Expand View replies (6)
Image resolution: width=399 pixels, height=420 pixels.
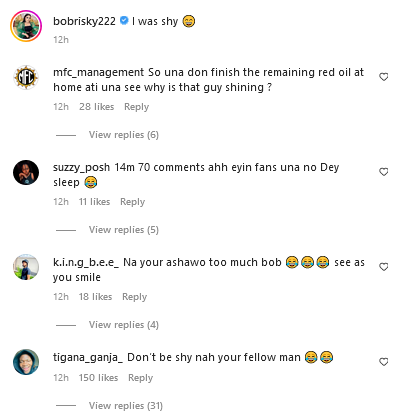pyautogui.click(x=124, y=135)
